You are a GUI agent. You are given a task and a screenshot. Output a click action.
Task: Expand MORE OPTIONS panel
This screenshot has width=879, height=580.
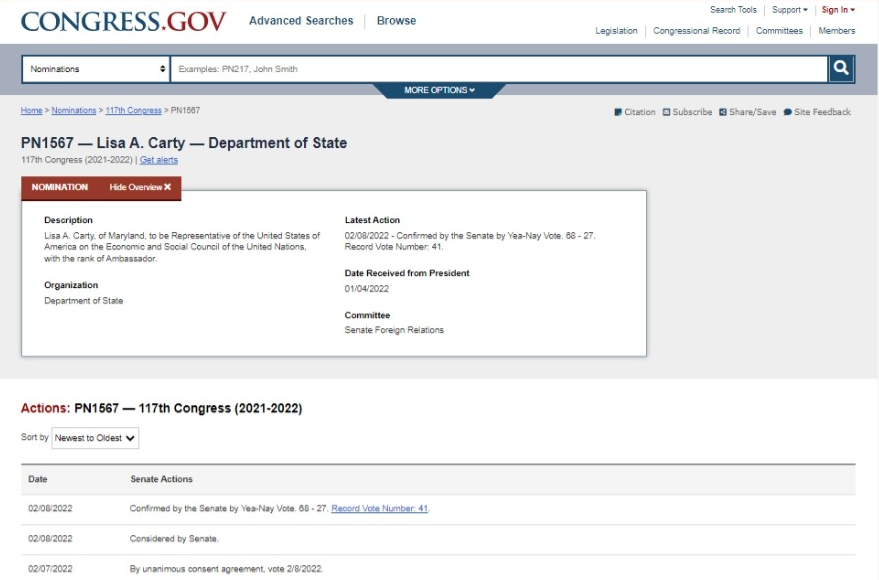coord(440,90)
